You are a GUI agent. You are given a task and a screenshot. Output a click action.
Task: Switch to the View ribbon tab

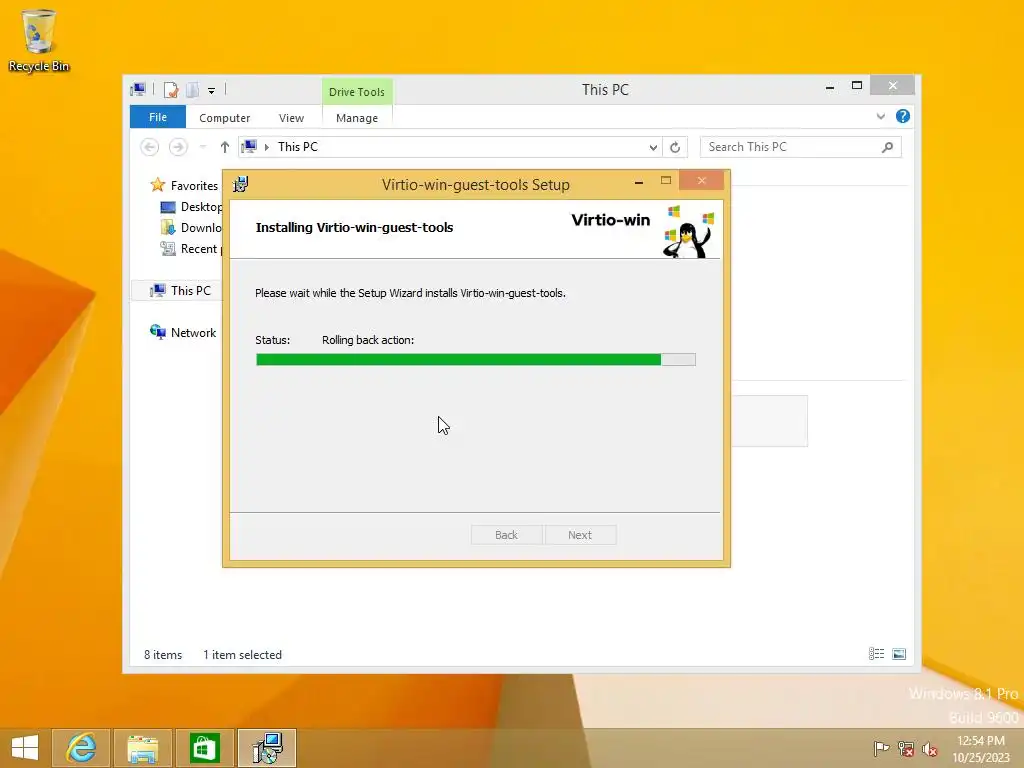pos(291,118)
